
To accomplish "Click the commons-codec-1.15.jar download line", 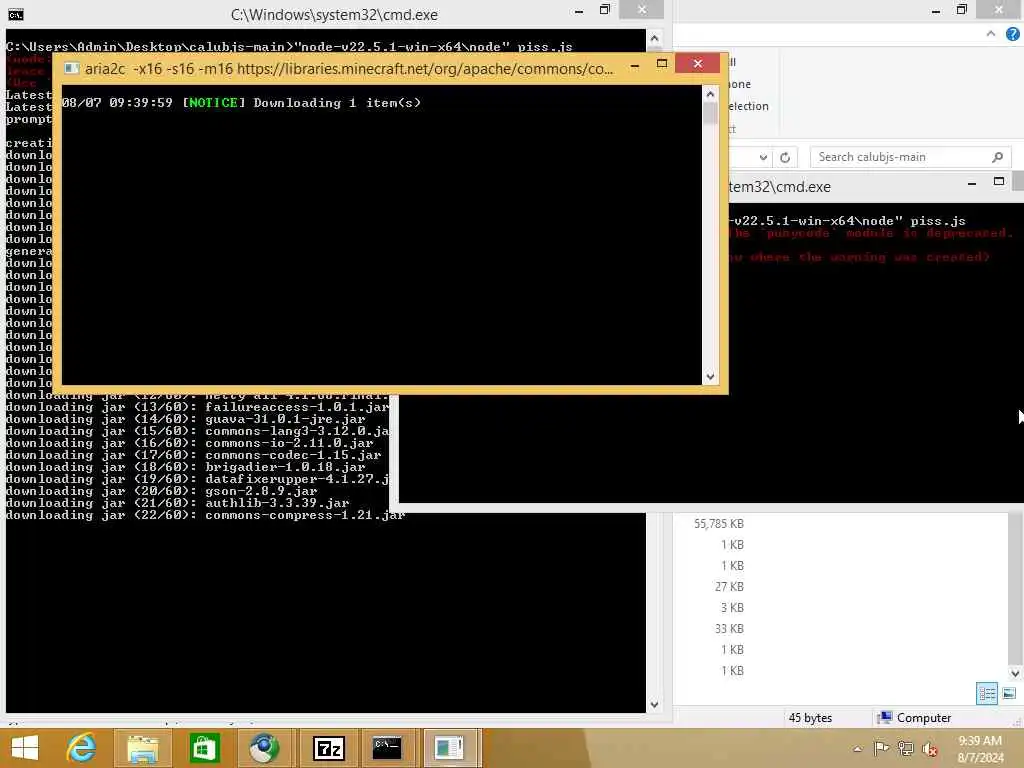I will pyautogui.click(x=193, y=455).
